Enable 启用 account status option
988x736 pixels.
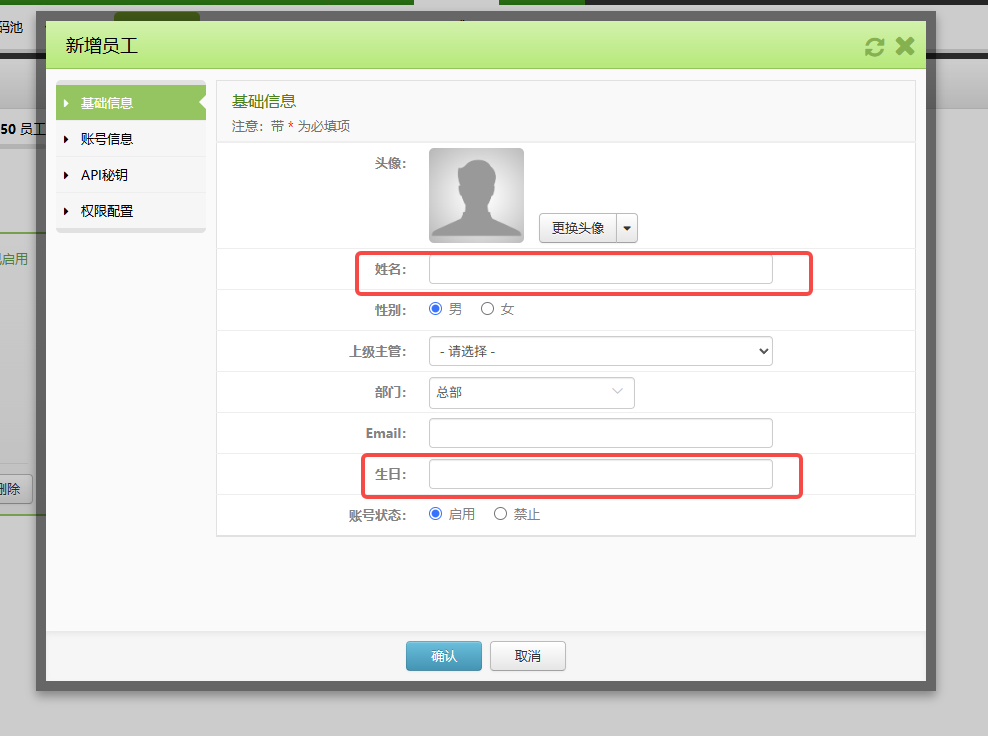pyautogui.click(x=434, y=513)
